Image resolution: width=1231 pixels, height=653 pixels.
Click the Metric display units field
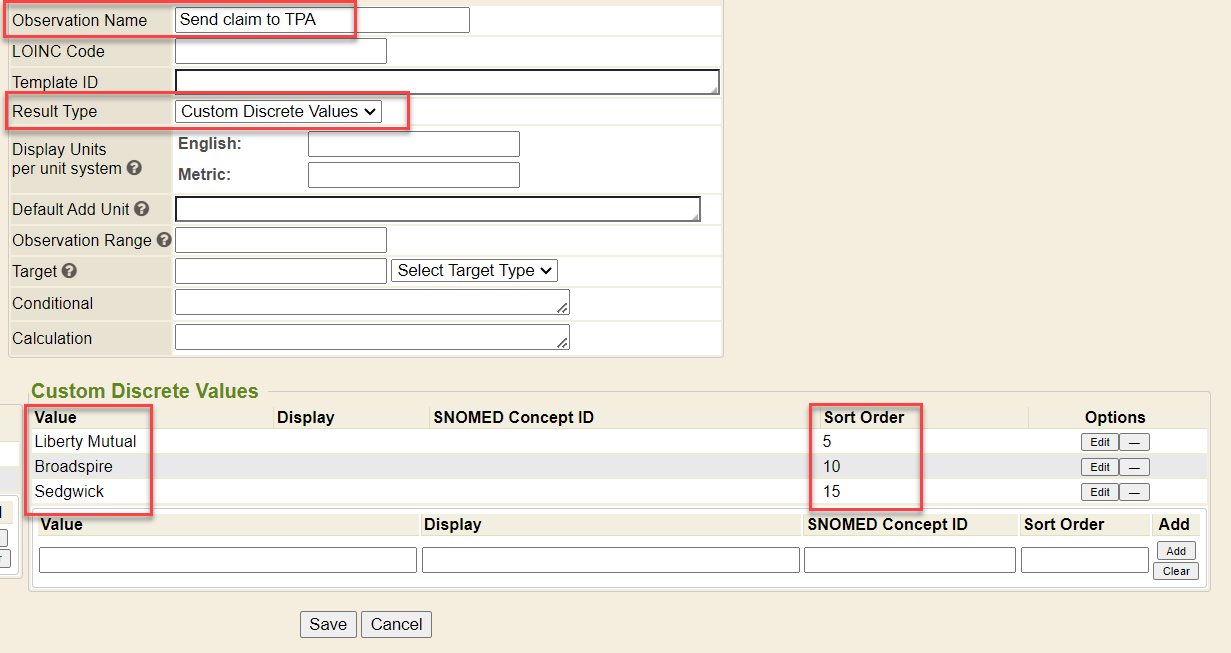(413, 175)
